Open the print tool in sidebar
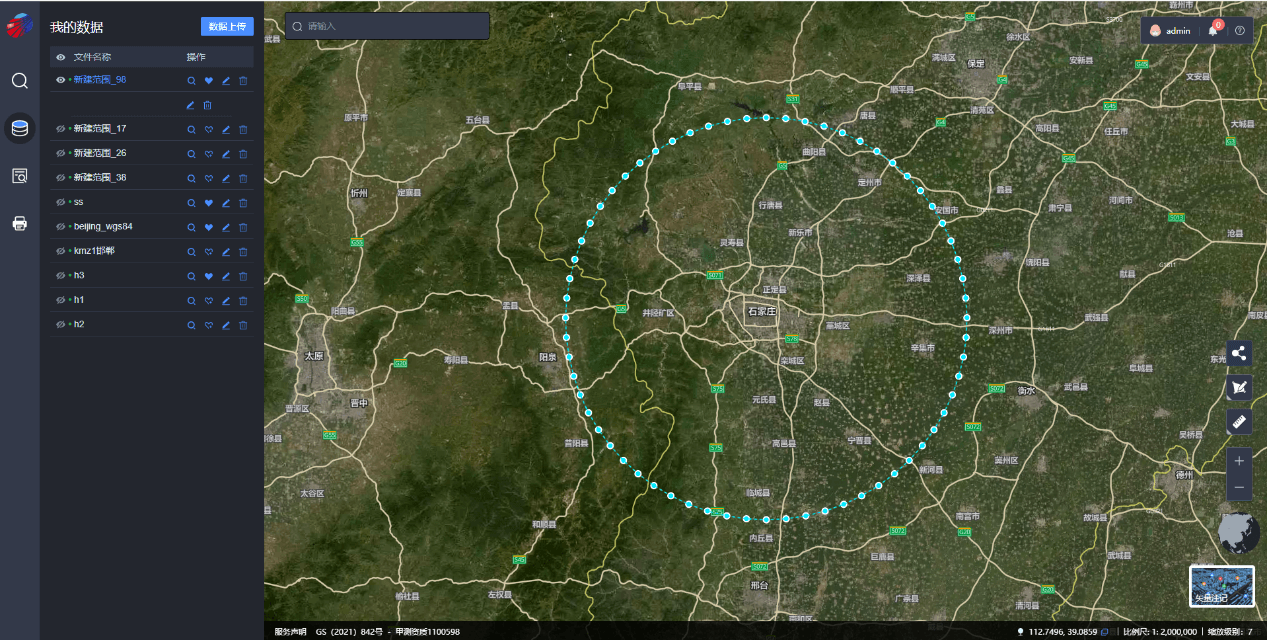The image size is (1267, 640). click(x=19, y=223)
